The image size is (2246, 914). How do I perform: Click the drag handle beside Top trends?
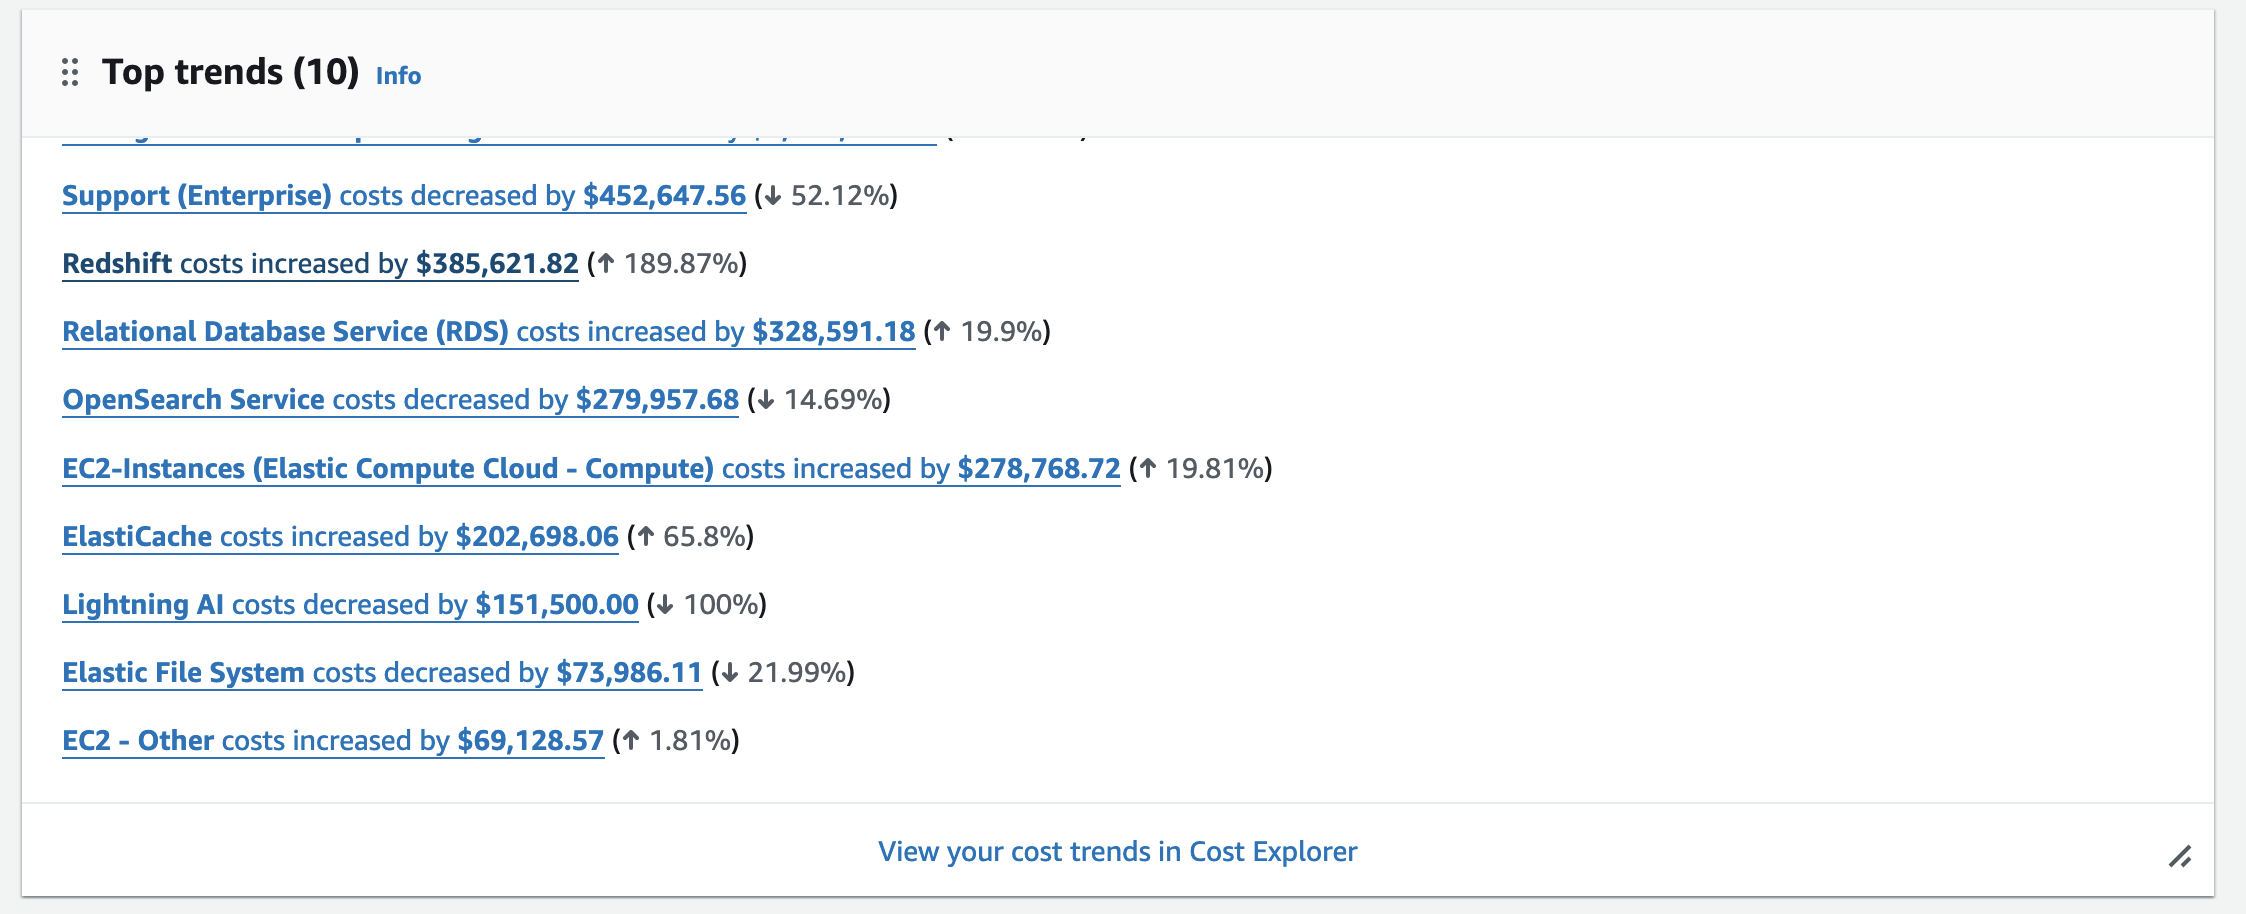click(70, 72)
